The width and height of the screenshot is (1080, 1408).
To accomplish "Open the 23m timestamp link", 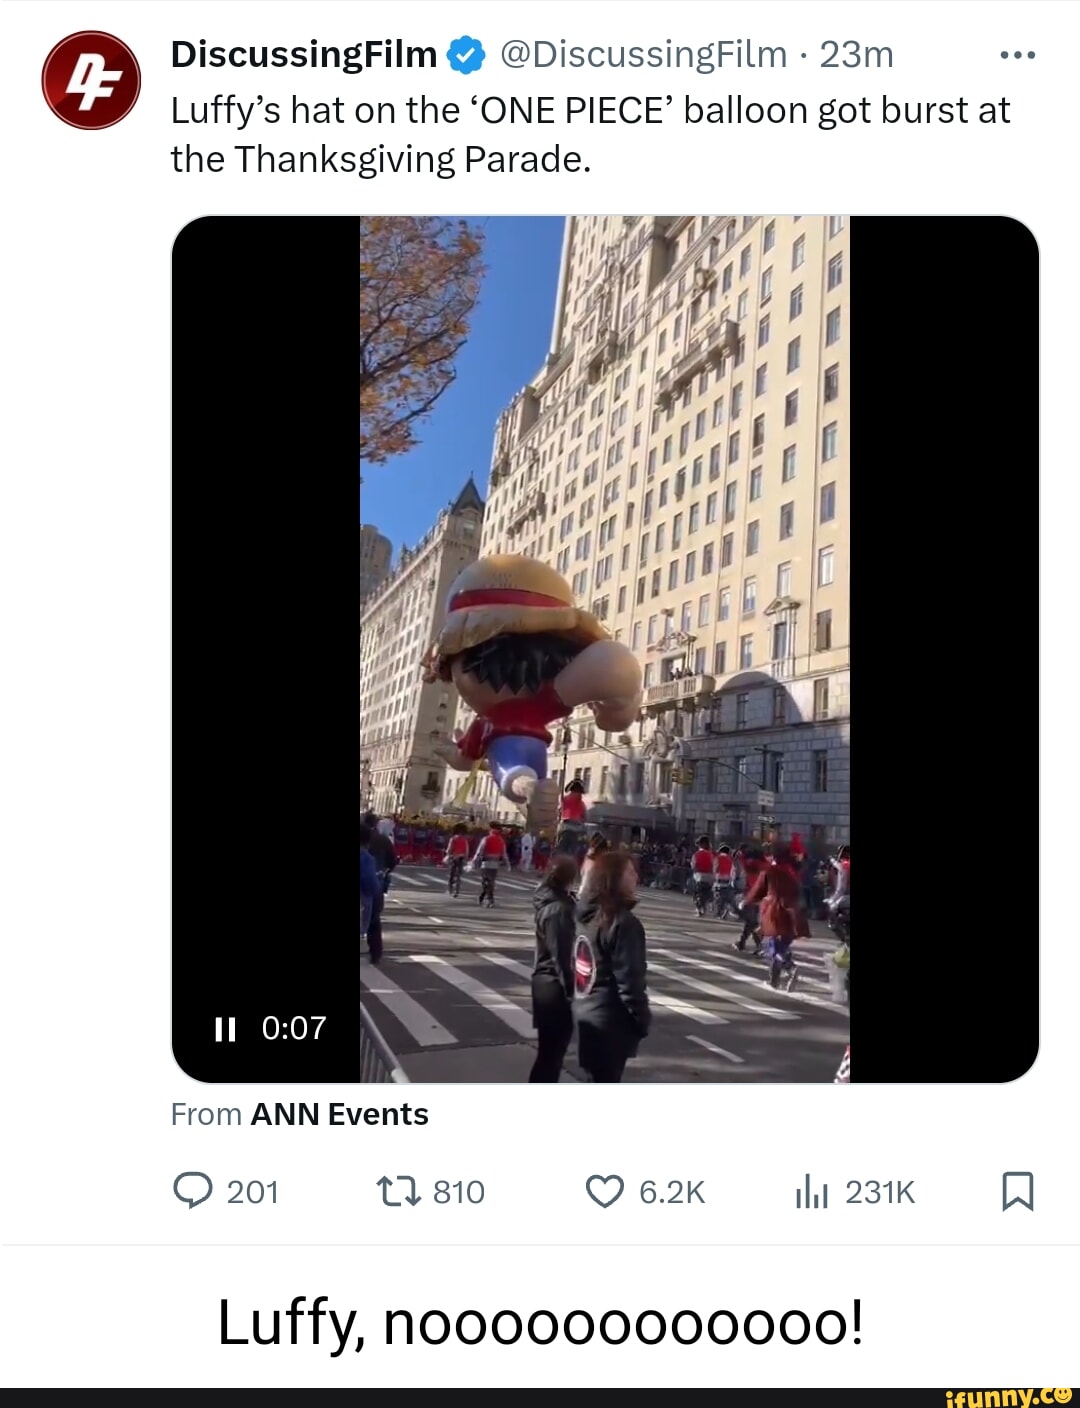I will tap(857, 55).
